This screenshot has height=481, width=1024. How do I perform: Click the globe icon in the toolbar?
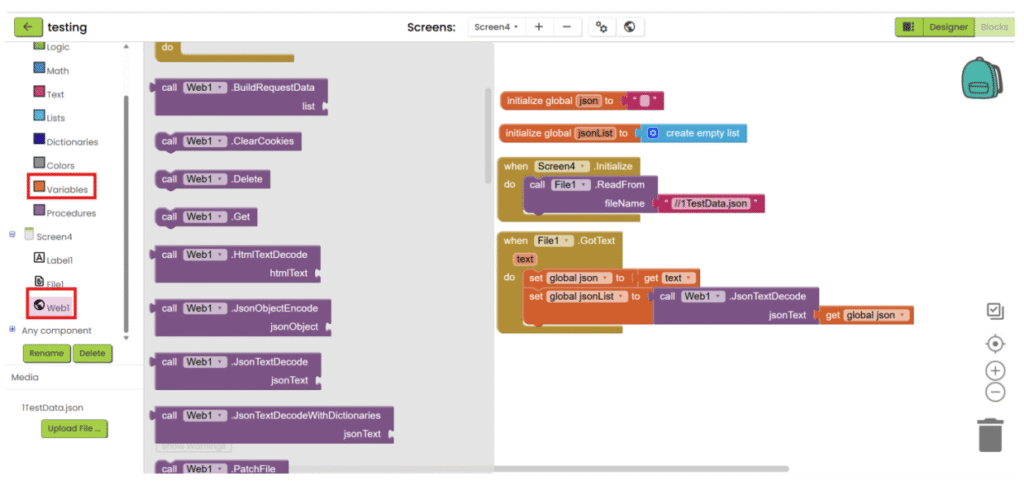[x=629, y=27]
